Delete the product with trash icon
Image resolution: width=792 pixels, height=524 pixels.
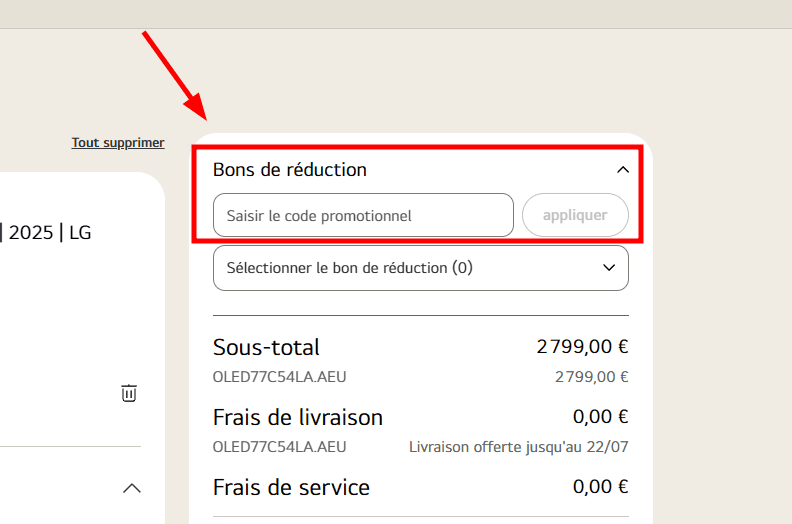pos(129,393)
